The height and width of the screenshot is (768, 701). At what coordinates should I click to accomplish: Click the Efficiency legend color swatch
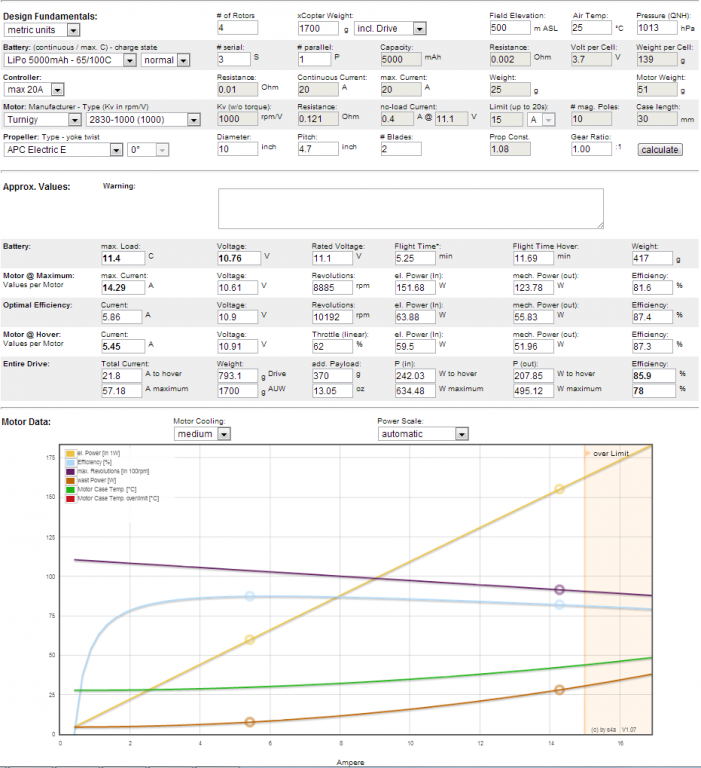[70, 461]
